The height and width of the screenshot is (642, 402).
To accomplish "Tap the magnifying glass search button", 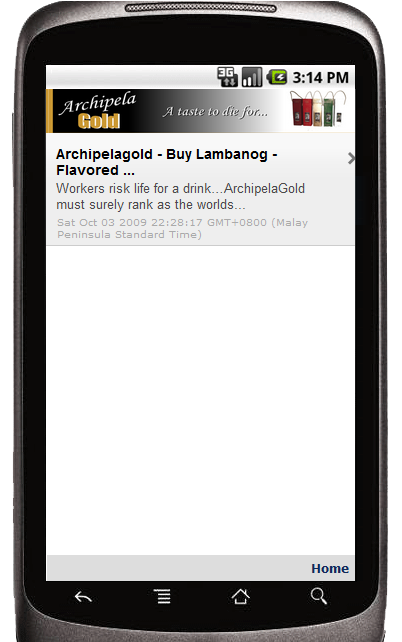I will click(x=318, y=596).
